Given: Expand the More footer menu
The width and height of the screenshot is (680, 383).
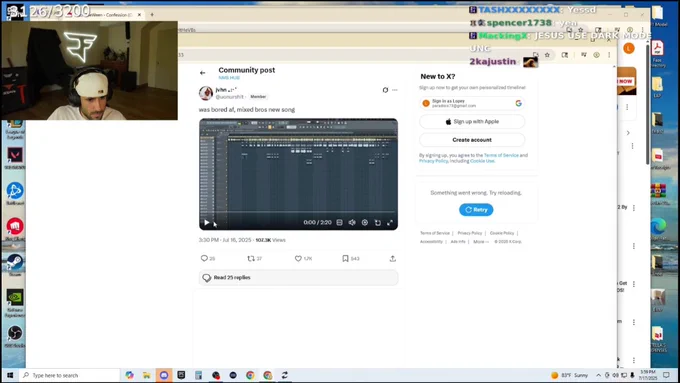Looking at the screenshot, I should 481,242.
